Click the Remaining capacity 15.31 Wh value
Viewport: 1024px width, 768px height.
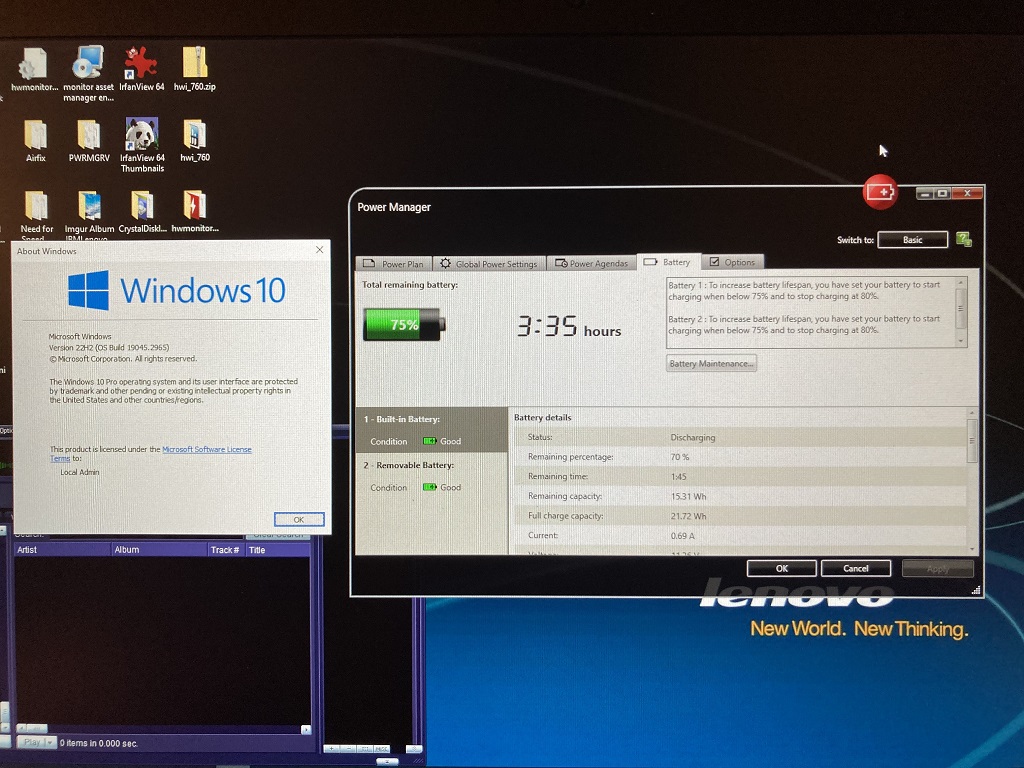coord(688,496)
